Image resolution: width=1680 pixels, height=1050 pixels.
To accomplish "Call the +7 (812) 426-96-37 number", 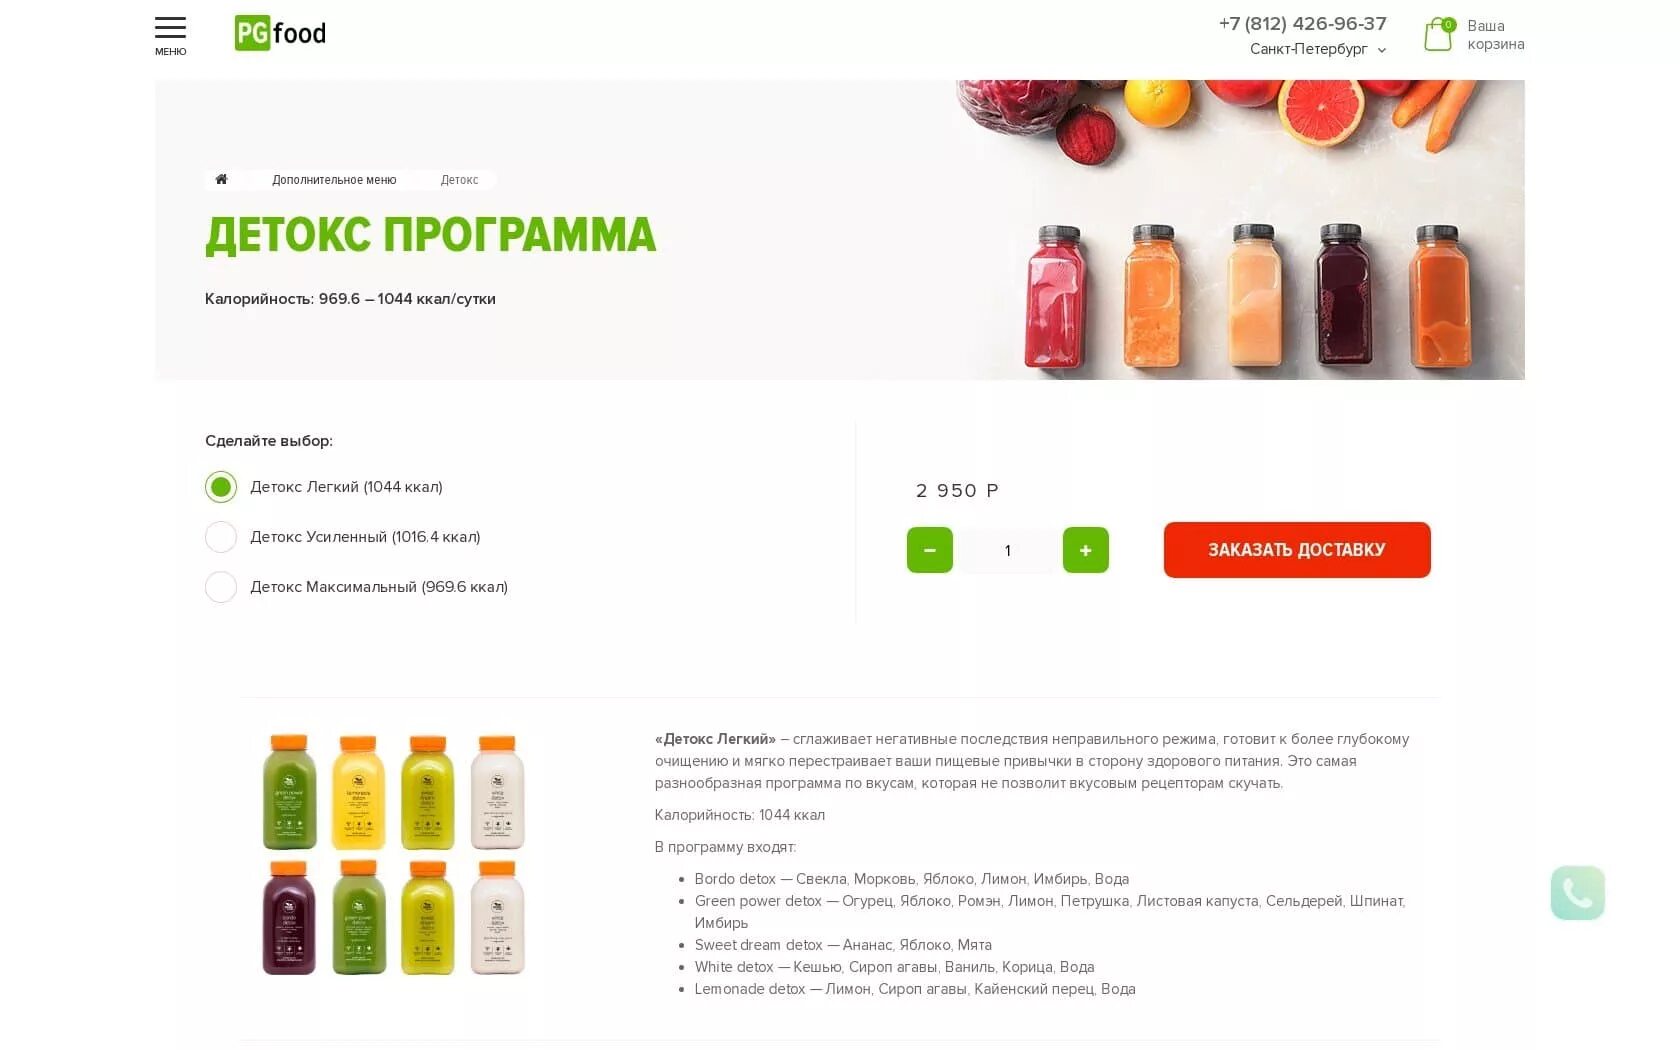I will tap(1302, 23).
